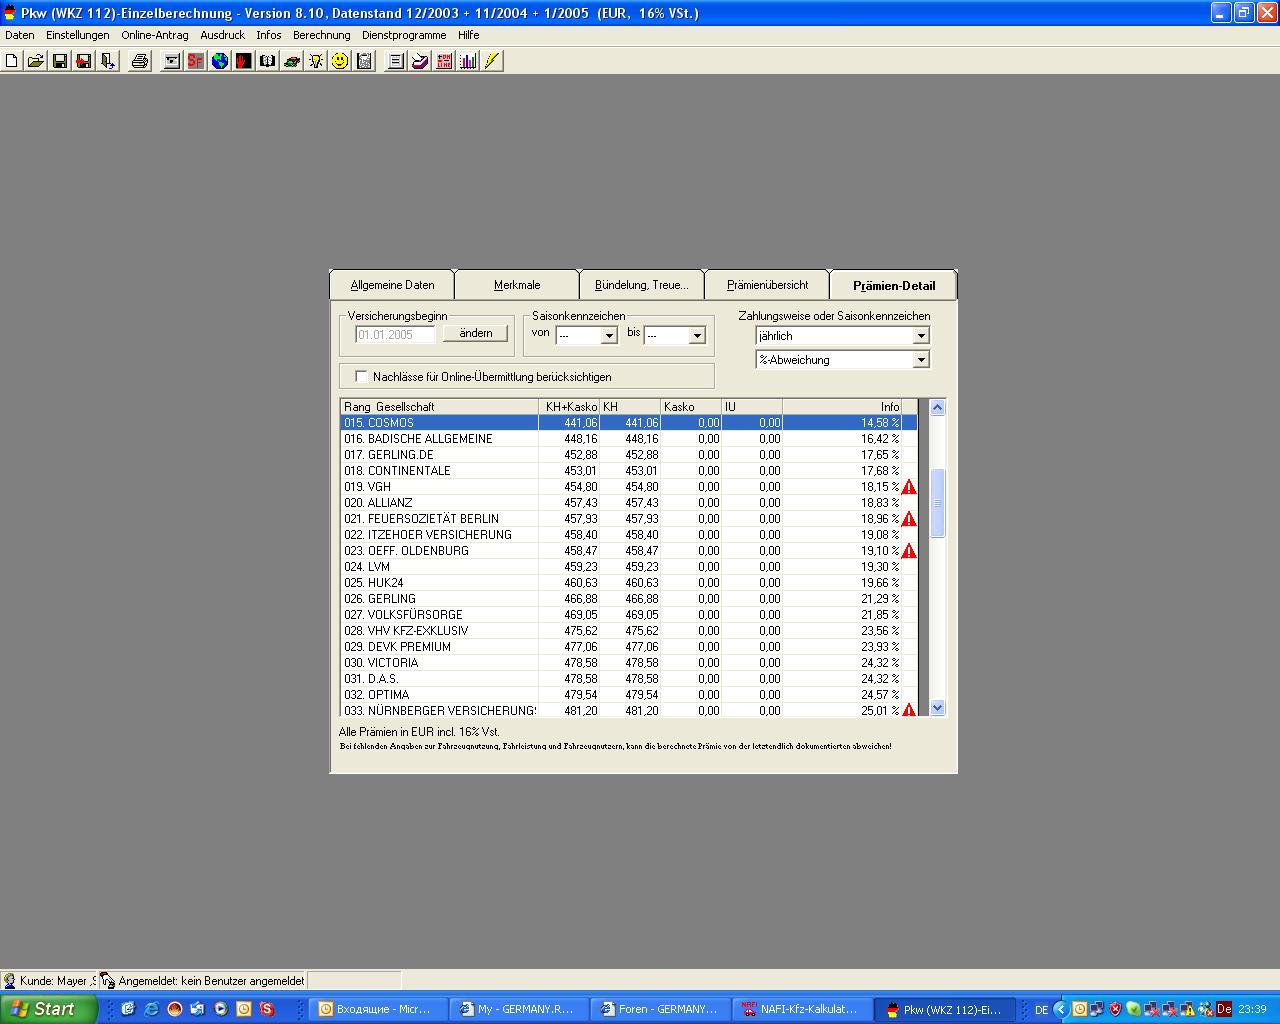Click the yellow smiley face icon
This screenshot has height=1024, width=1280.
(340, 61)
